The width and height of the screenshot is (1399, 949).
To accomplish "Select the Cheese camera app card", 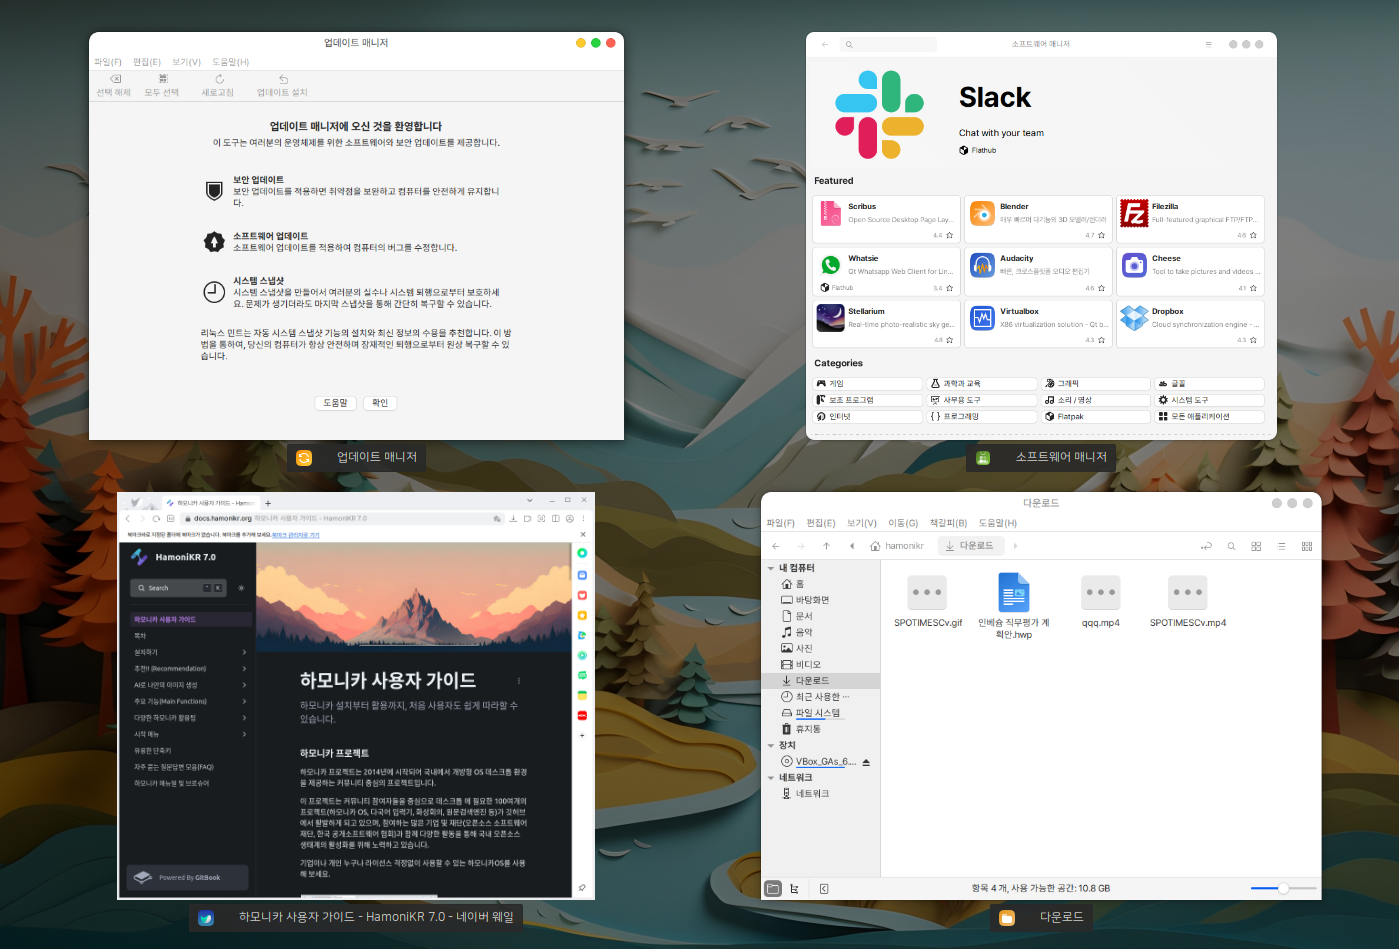I will pos(1190,272).
